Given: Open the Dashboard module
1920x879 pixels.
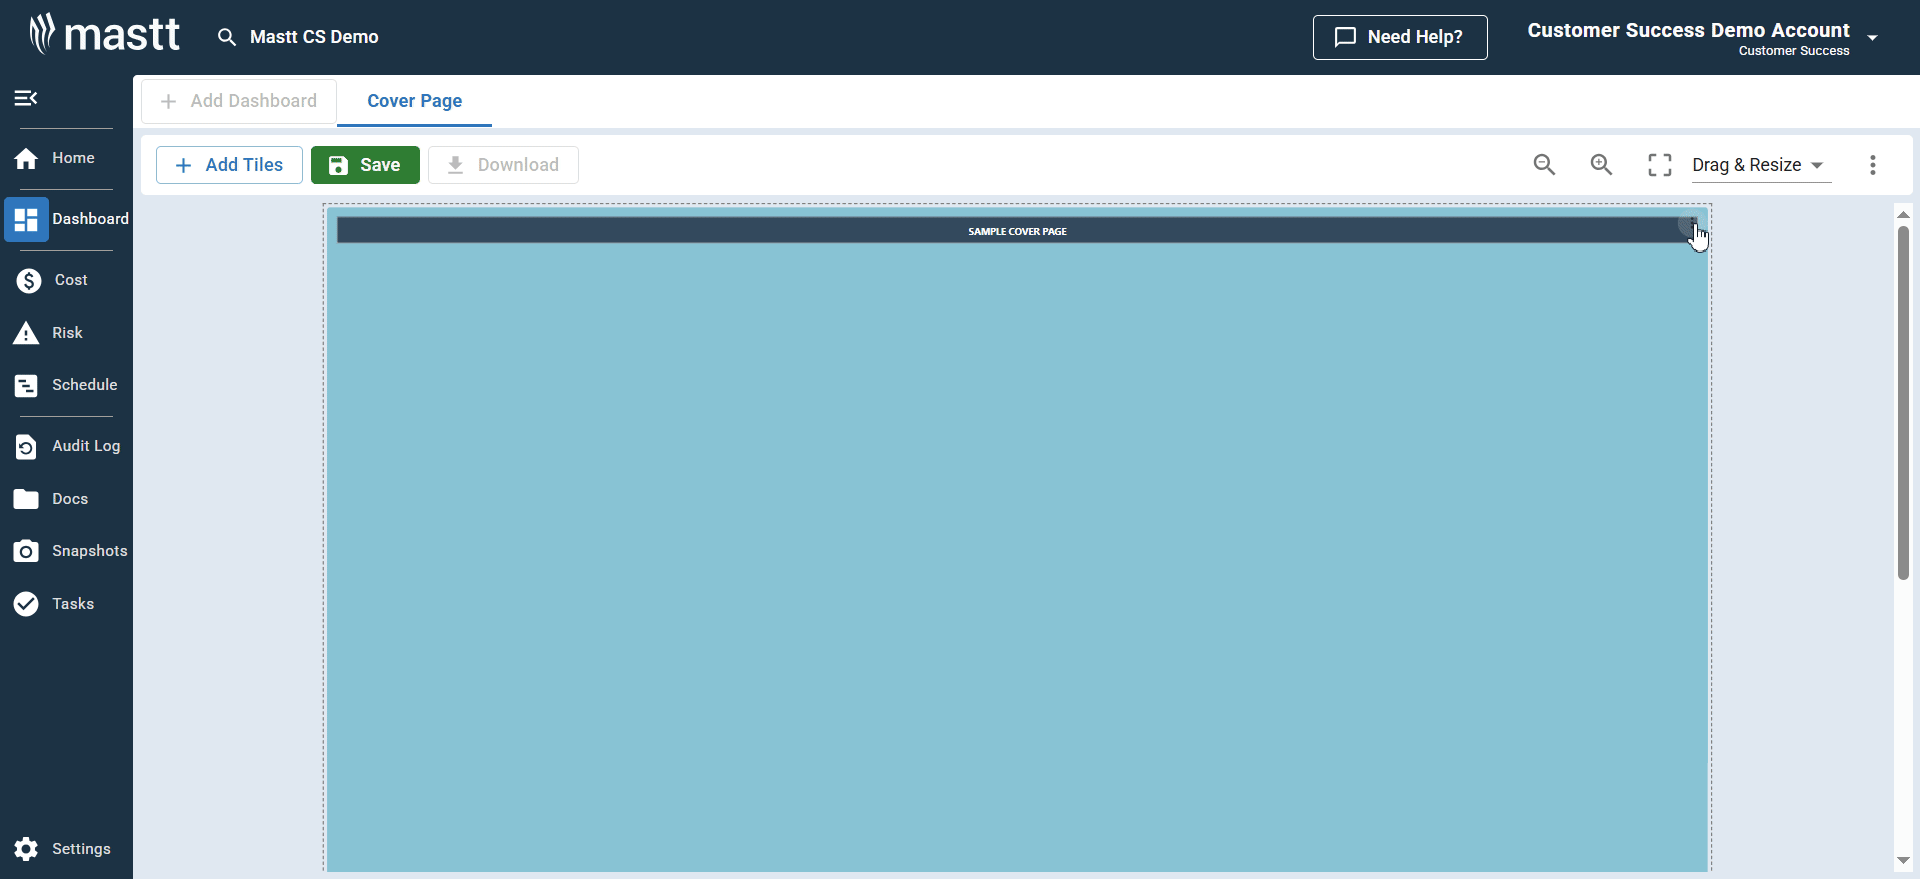Looking at the screenshot, I should tap(66, 219).
